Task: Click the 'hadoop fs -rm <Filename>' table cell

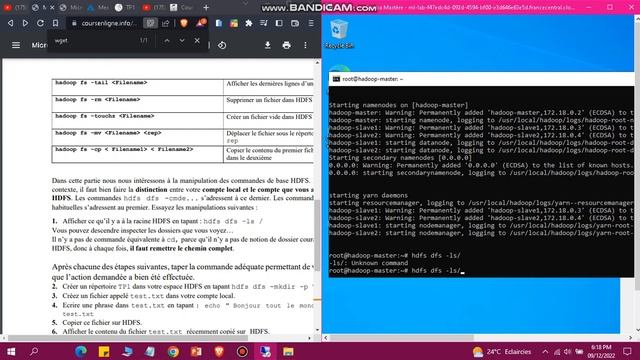Action: 138,104
